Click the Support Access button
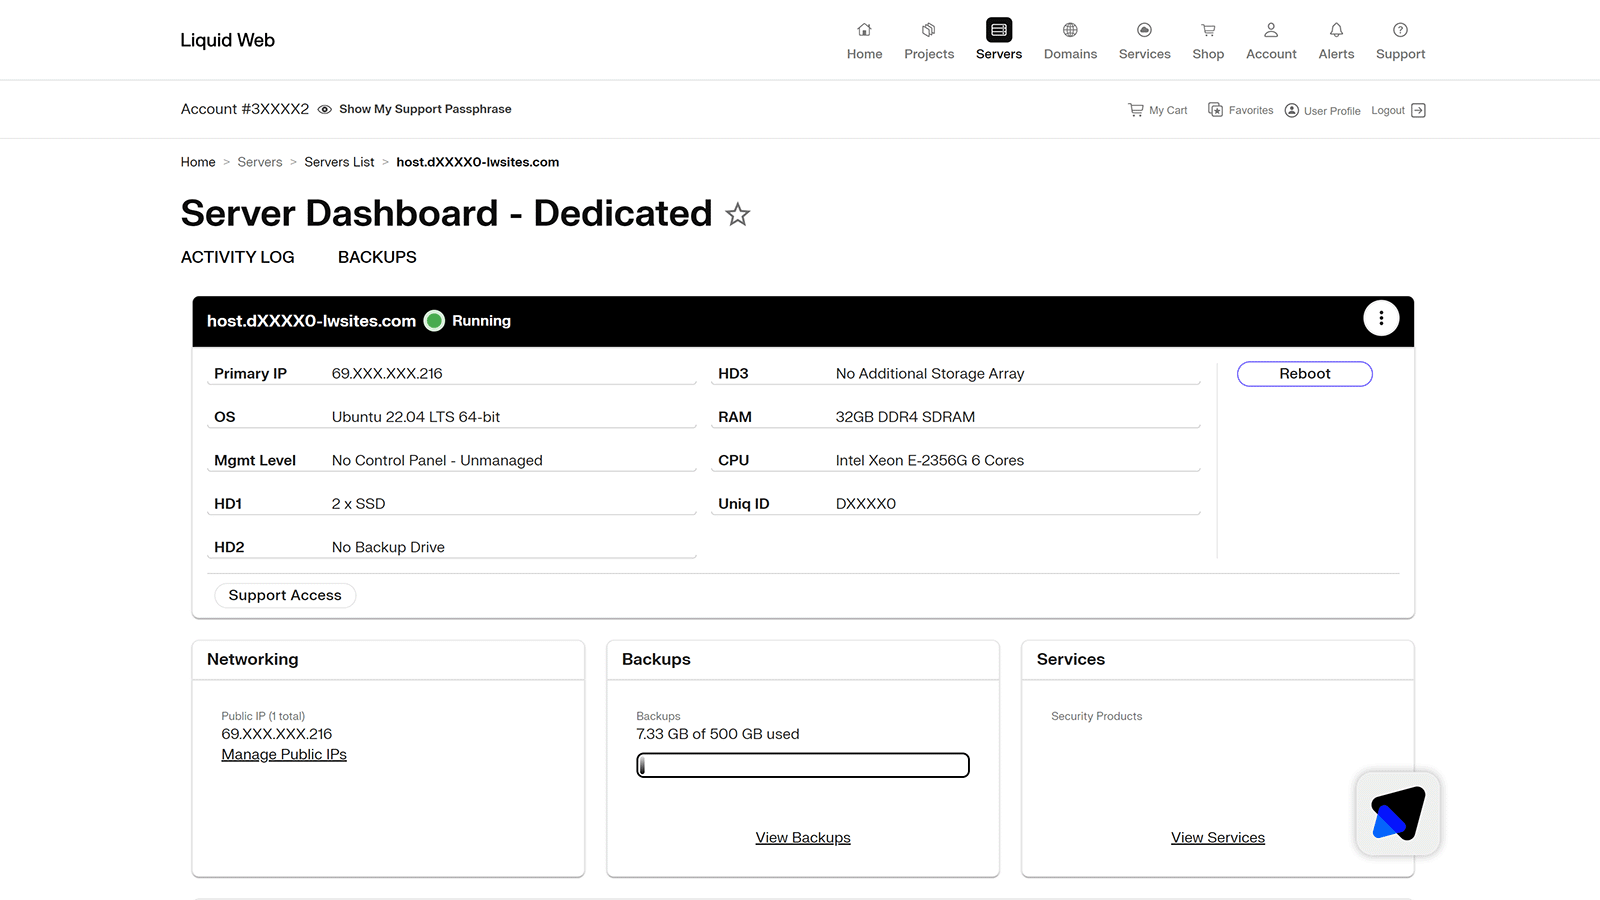The image size is (1600, 900). pos(285,595)
